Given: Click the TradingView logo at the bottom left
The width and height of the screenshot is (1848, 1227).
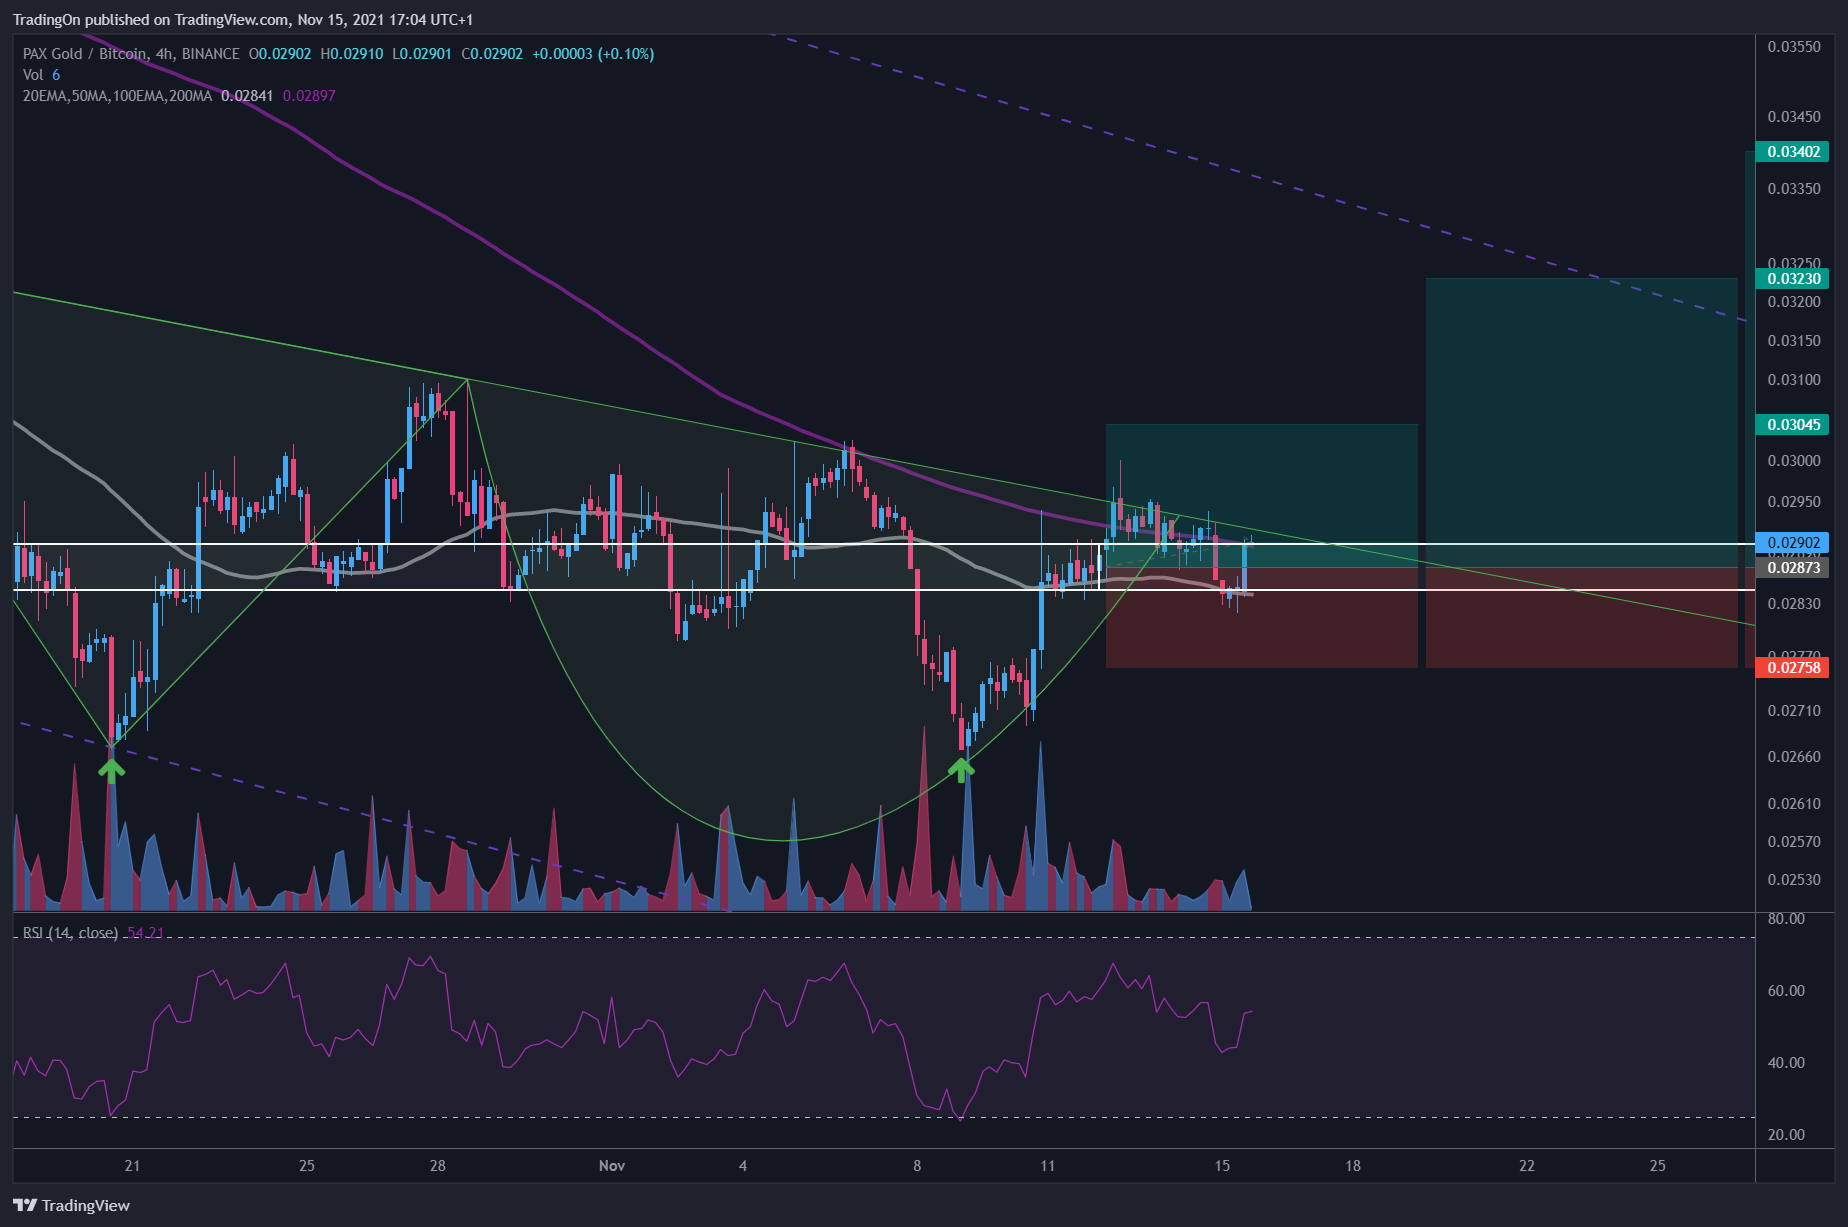Looking at the screenshot, I should coord(71,1205).
